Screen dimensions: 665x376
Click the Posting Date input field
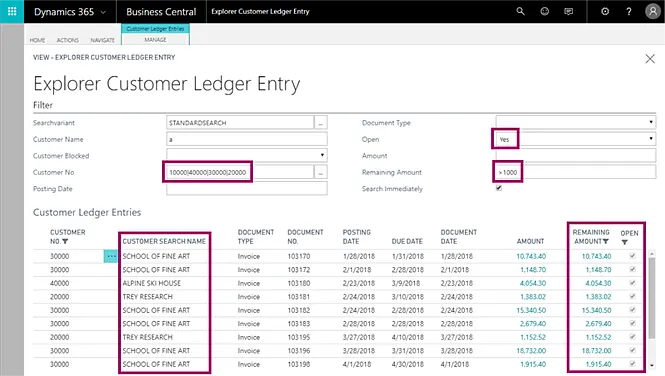pyautogui.click(x=247, y=189)
